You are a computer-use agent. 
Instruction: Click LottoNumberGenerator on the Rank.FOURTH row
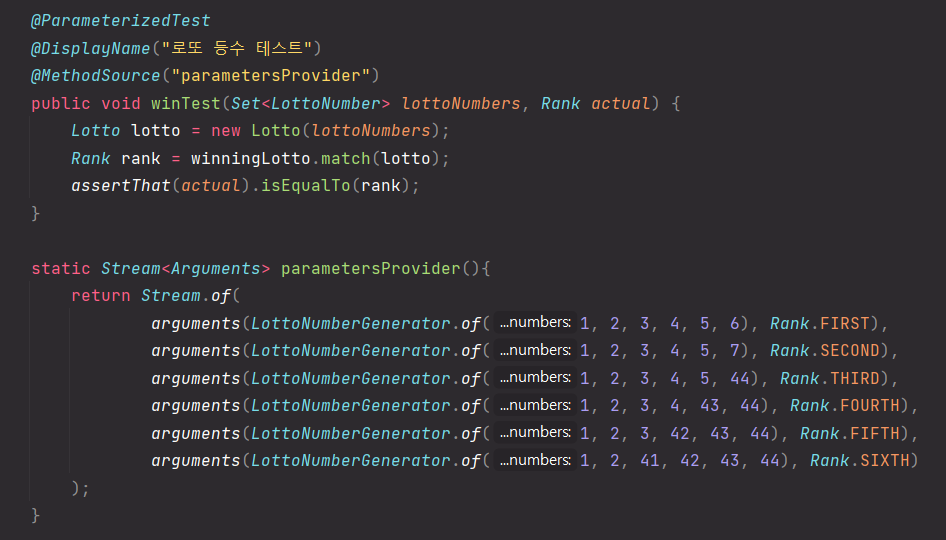(351, 405)
